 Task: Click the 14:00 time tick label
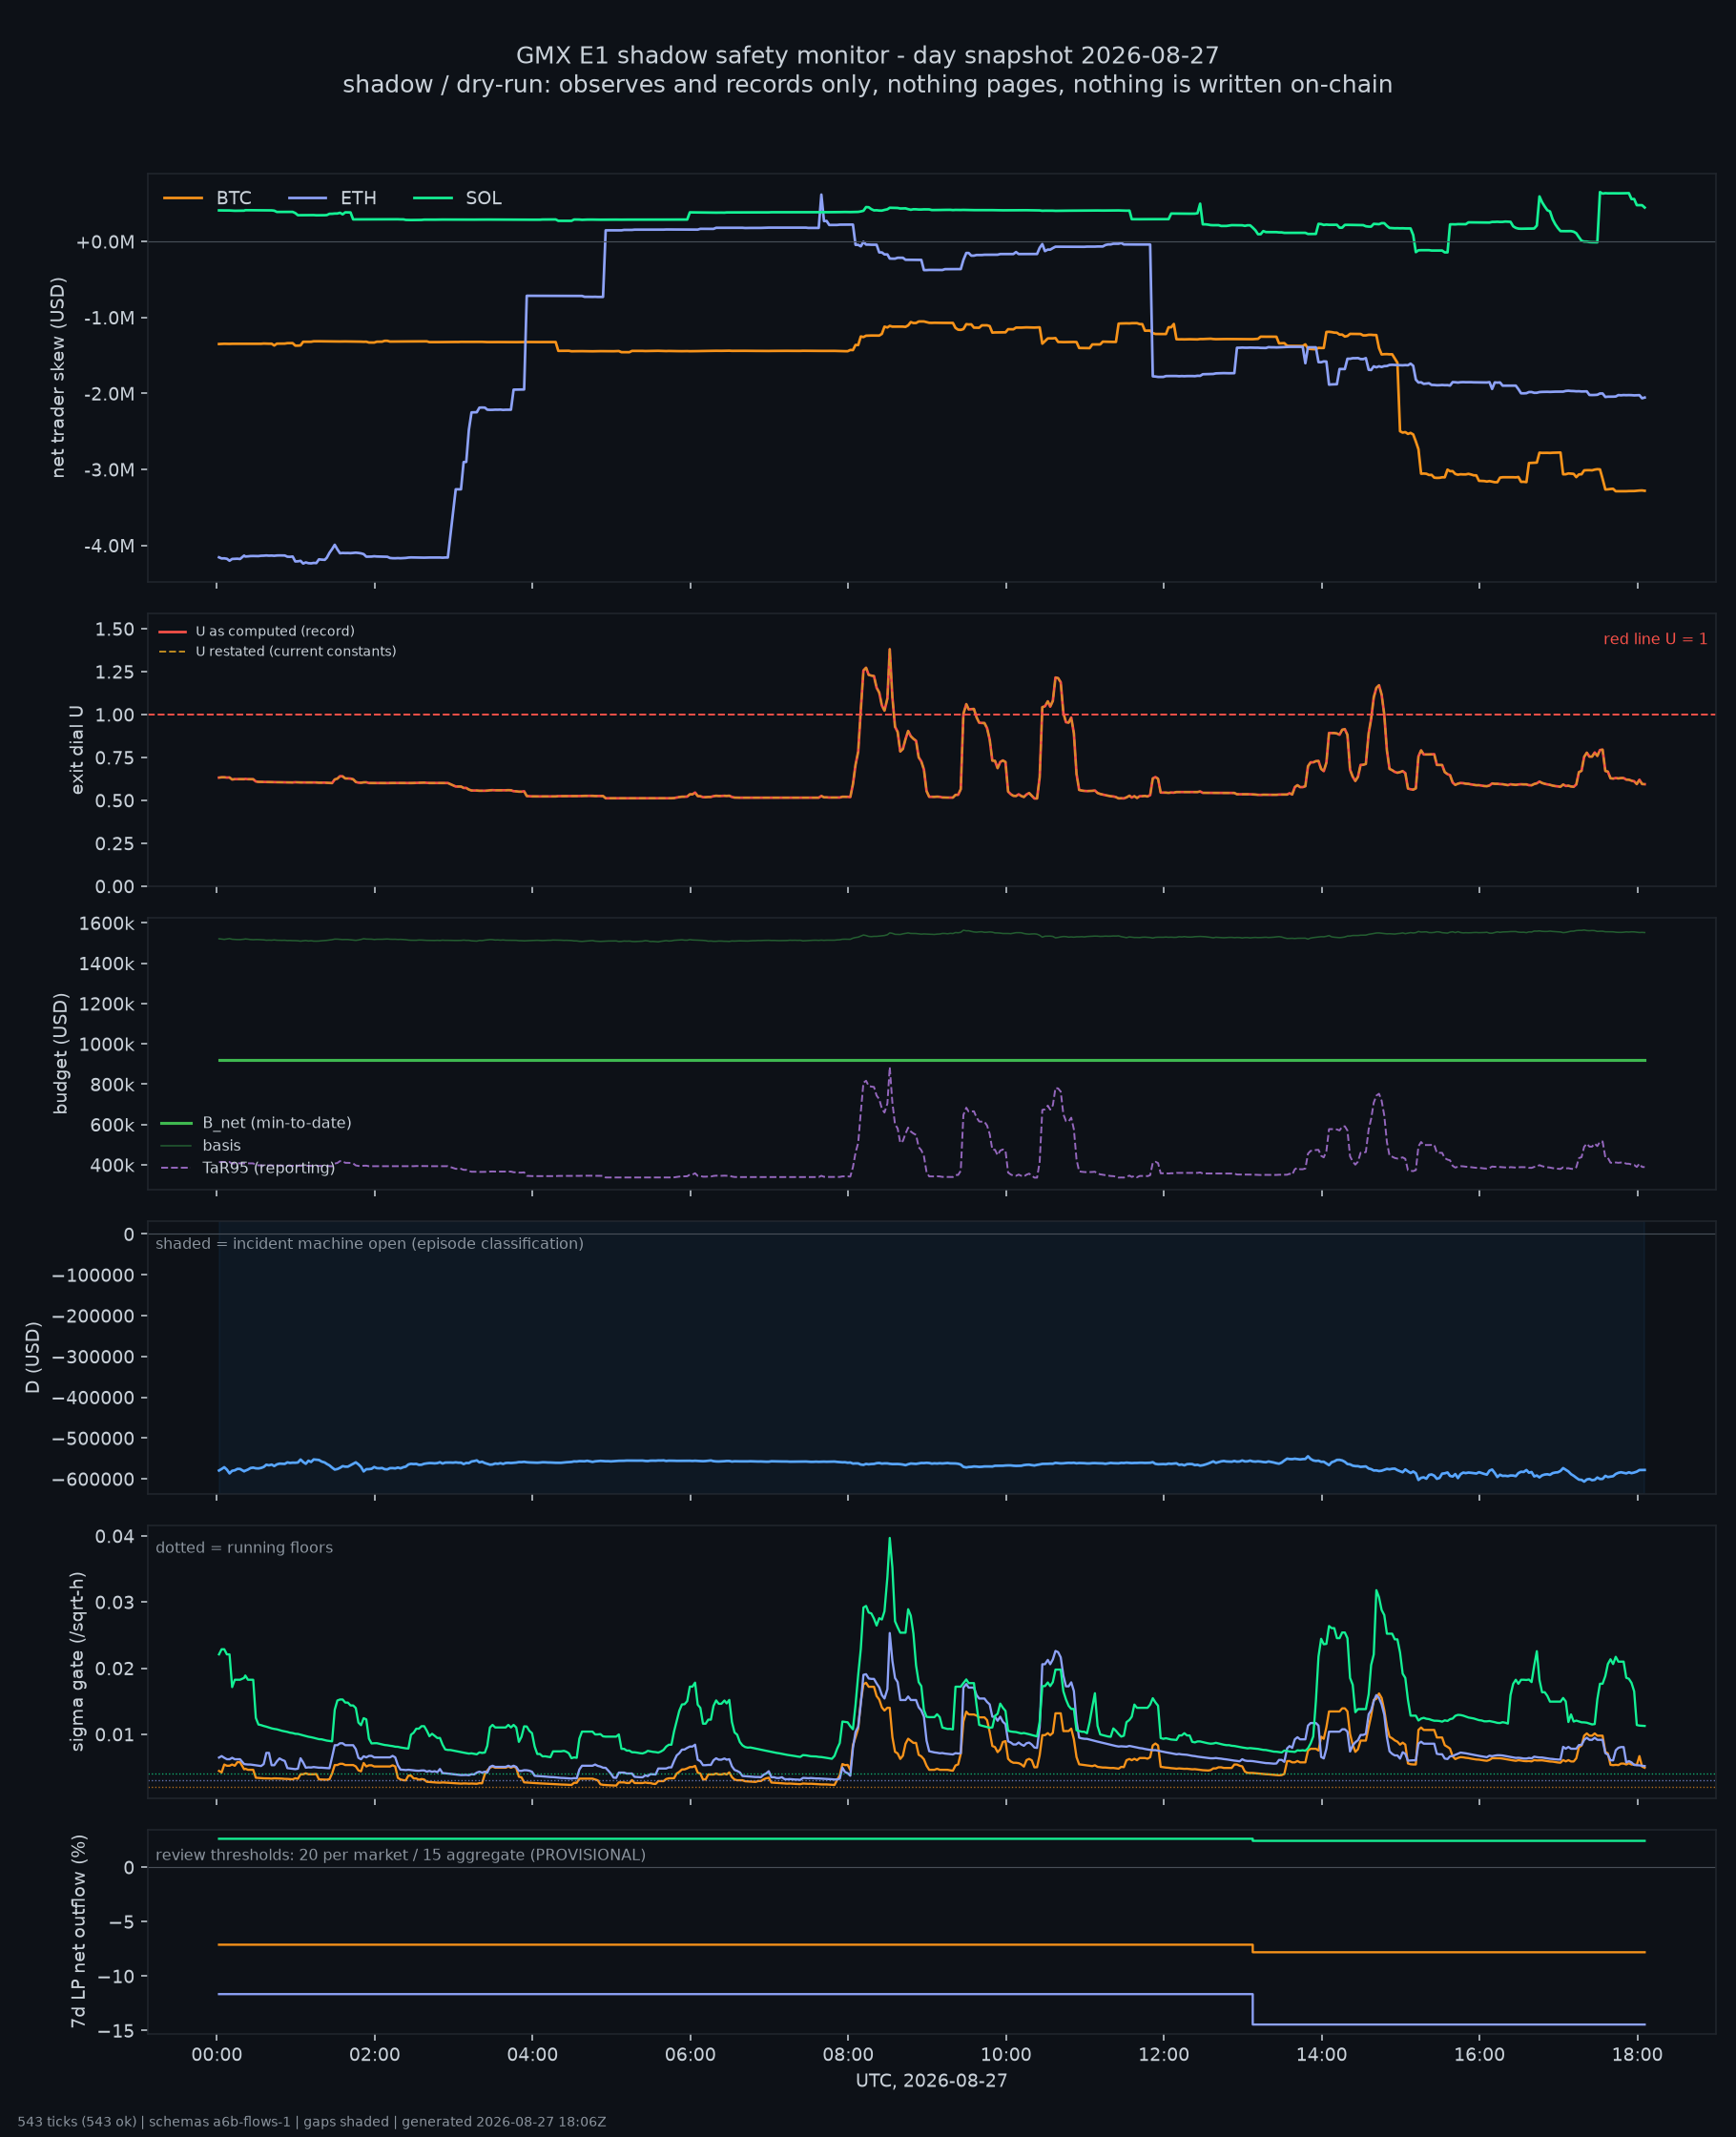(x=1322, y=2055)
